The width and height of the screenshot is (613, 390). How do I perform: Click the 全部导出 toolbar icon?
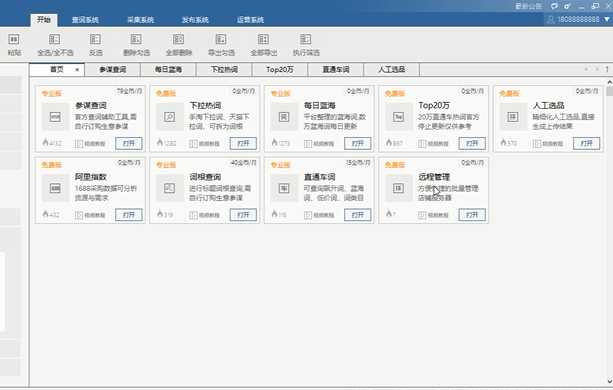tap(263, 39)
